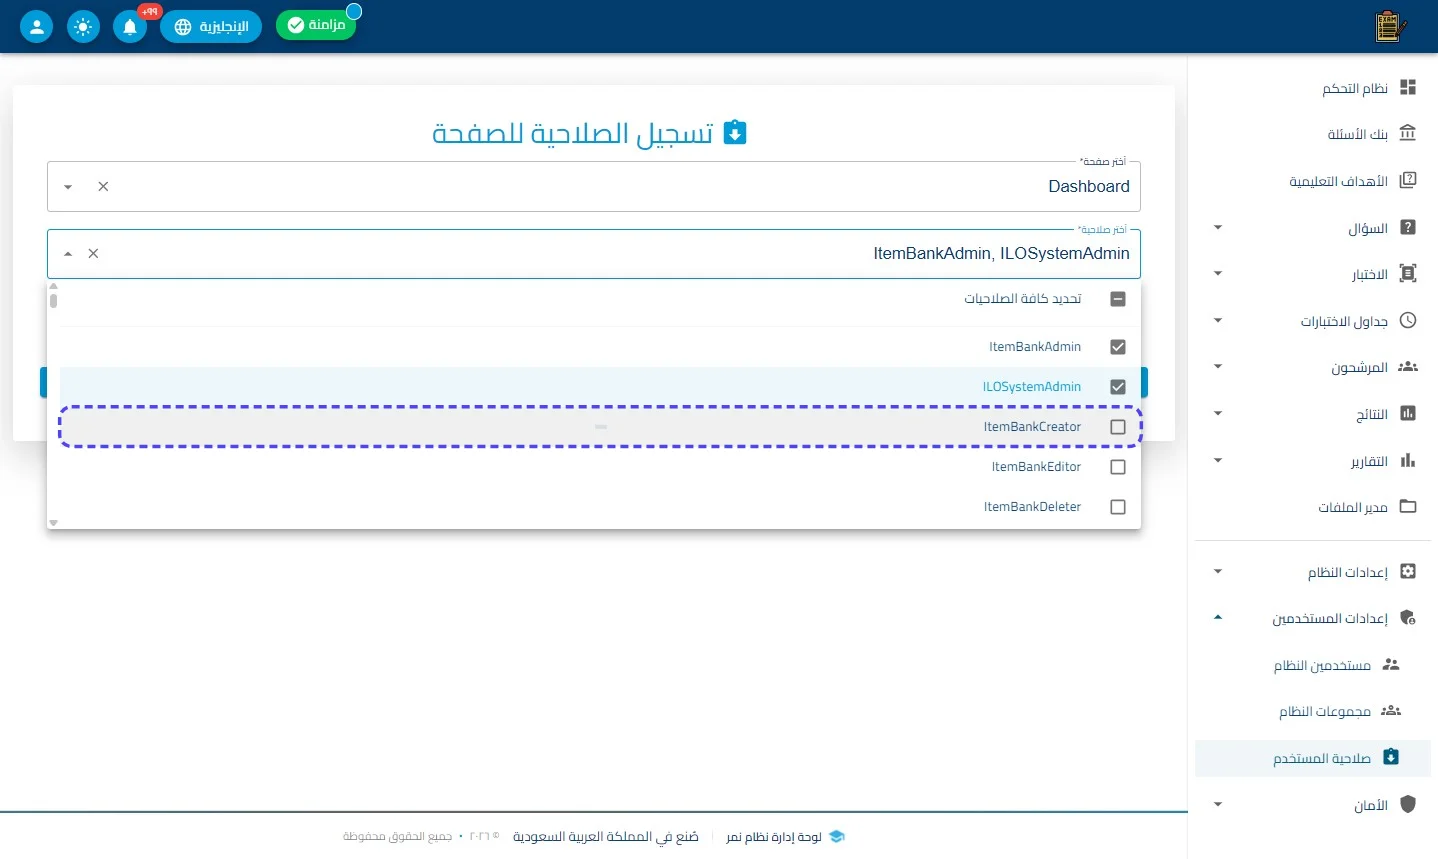Open the النتائج menu item
This screenshot has height=859, width=1438.
tap(1313, 414)
